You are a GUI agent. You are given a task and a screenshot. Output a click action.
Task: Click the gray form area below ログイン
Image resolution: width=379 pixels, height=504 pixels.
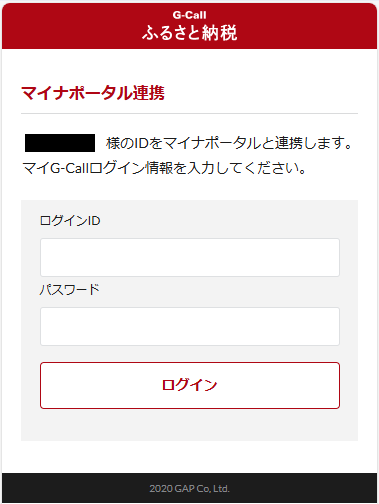pos(189,425)
